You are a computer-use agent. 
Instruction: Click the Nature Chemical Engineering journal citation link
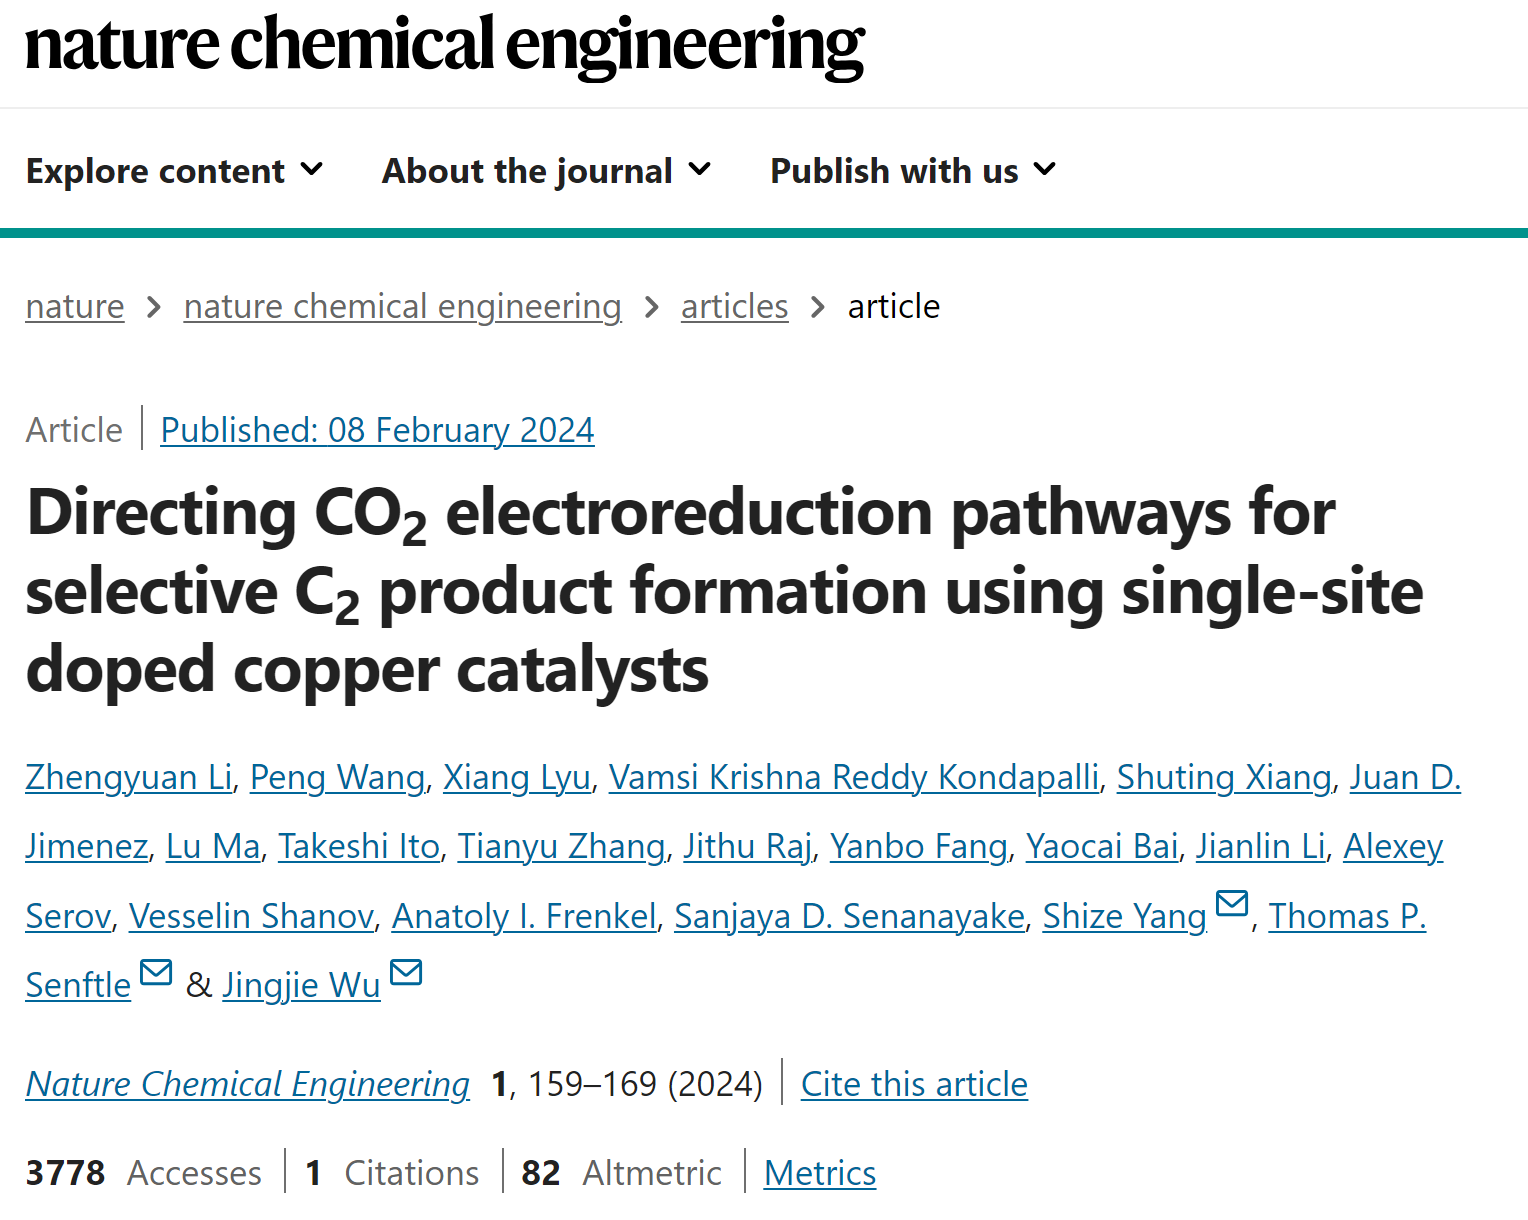pyautogui.click(x=248, y=1084)
